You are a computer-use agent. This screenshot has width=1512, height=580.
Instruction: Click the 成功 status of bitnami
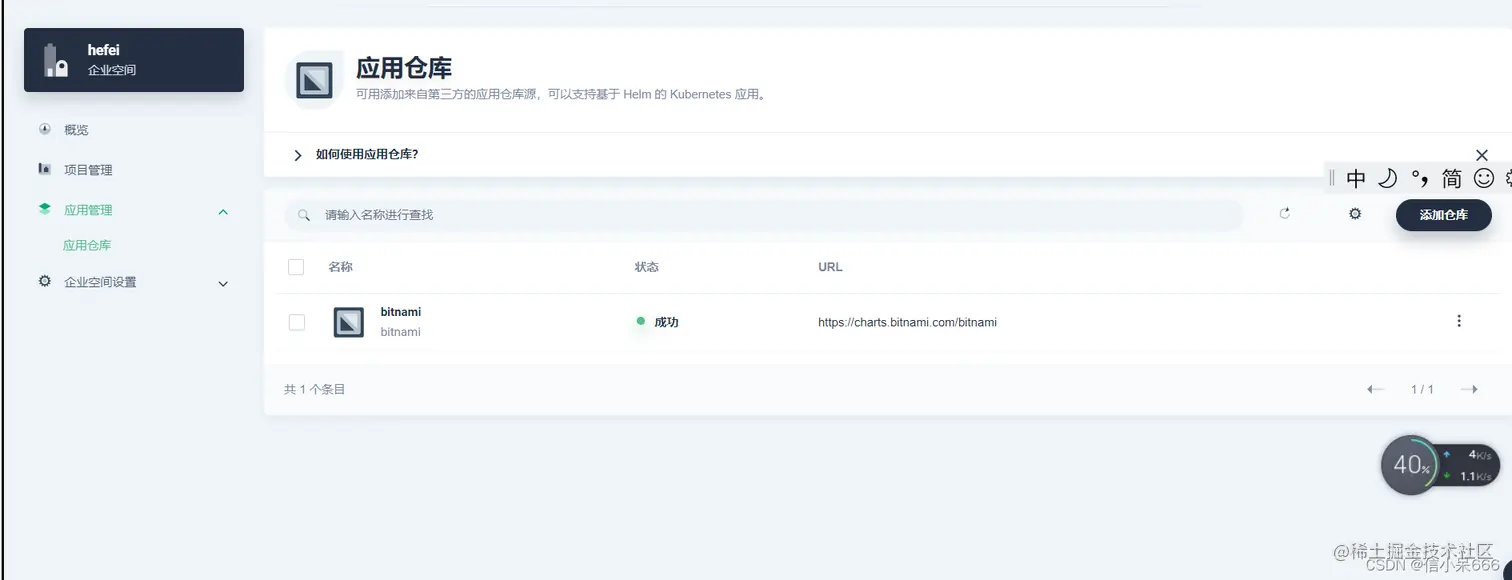pyautogui.click(x=658, y=322)
